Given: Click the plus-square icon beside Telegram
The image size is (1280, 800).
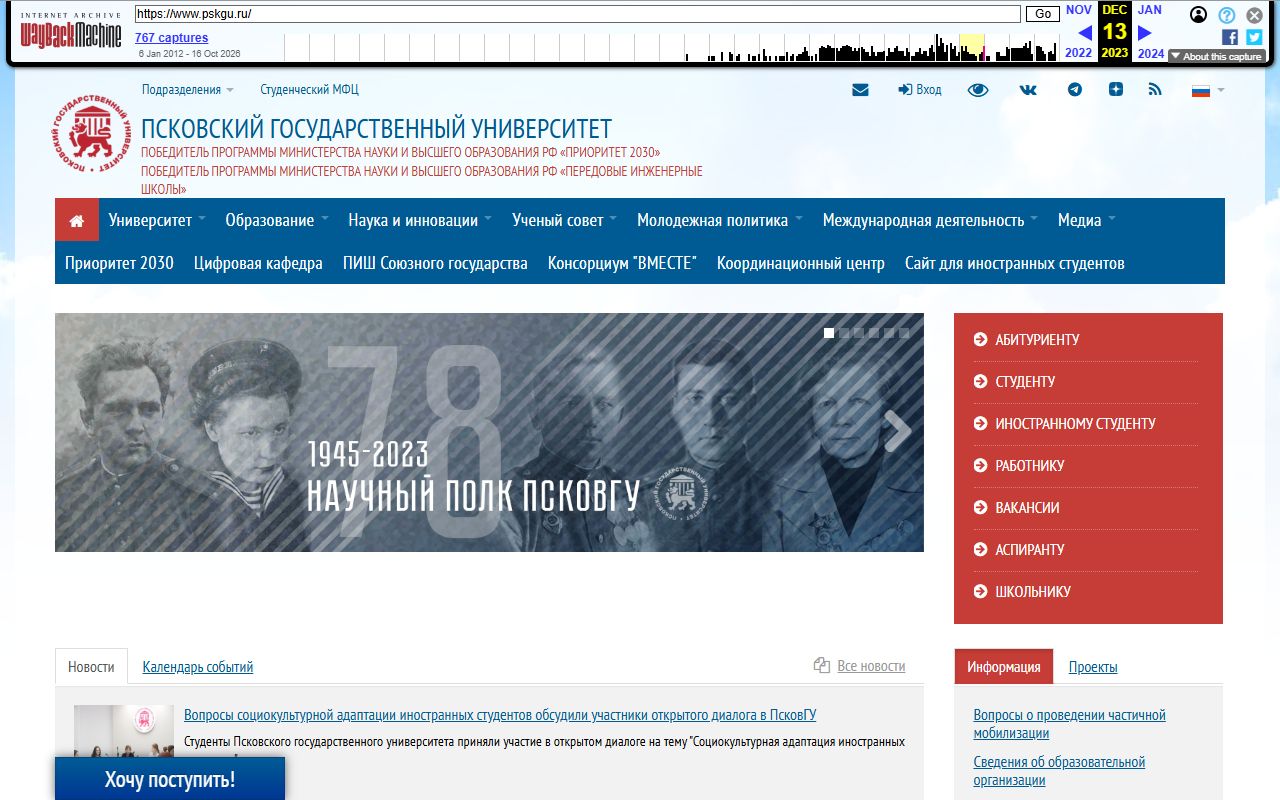Looking at the screenshot, I should (1116, 89).
